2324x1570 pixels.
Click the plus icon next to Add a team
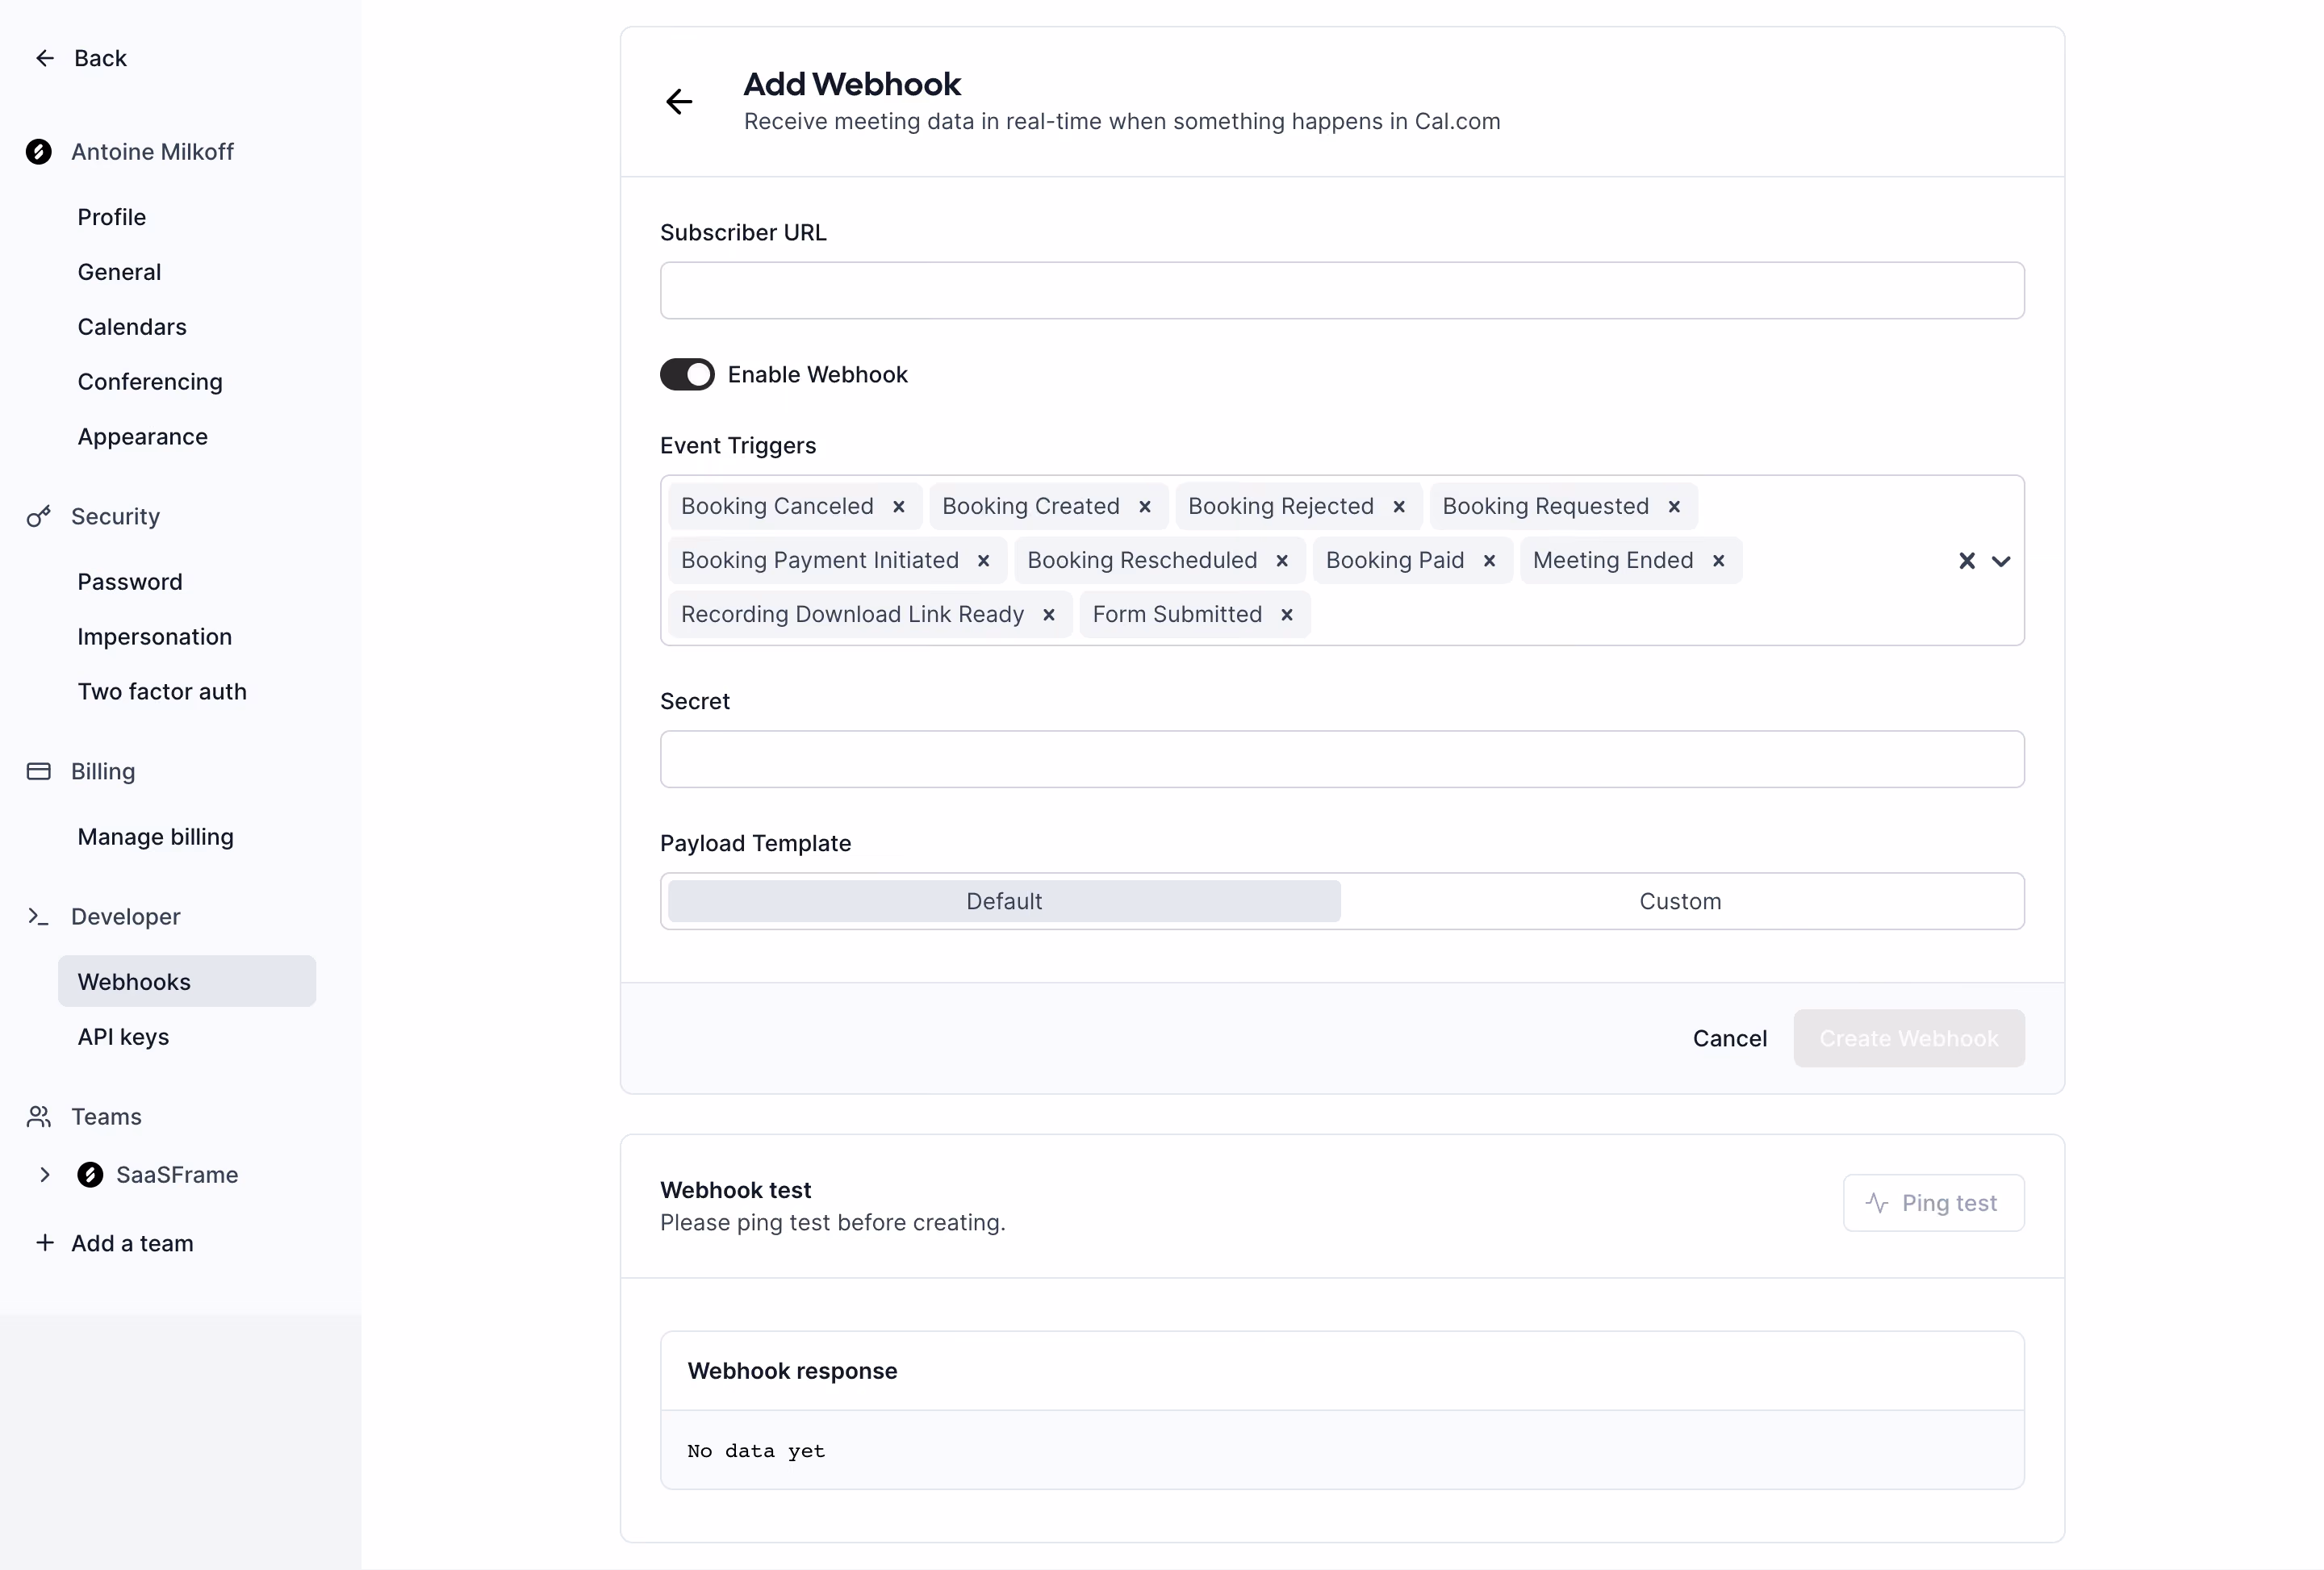(45, 1243)
